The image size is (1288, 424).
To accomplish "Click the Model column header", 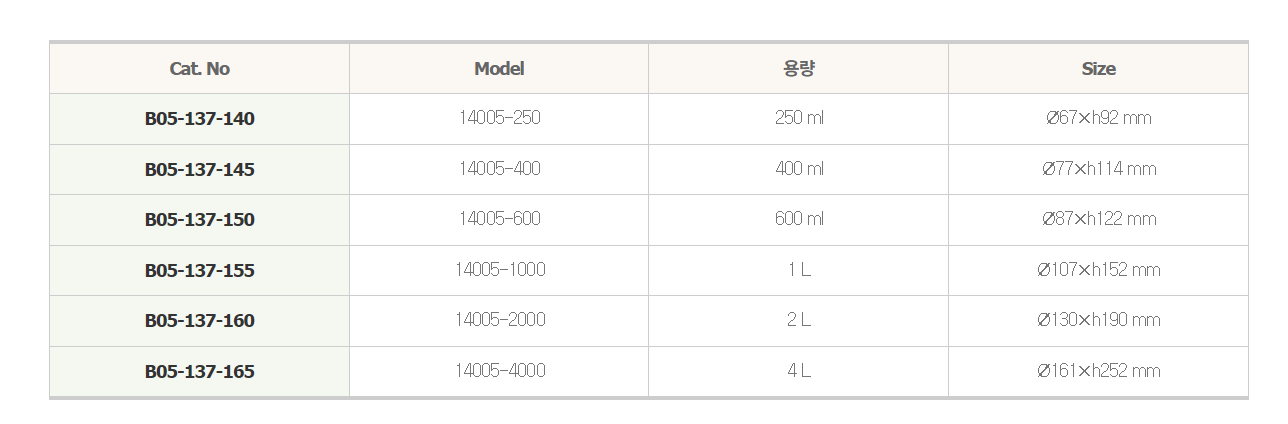I will (x=499, y=69).
